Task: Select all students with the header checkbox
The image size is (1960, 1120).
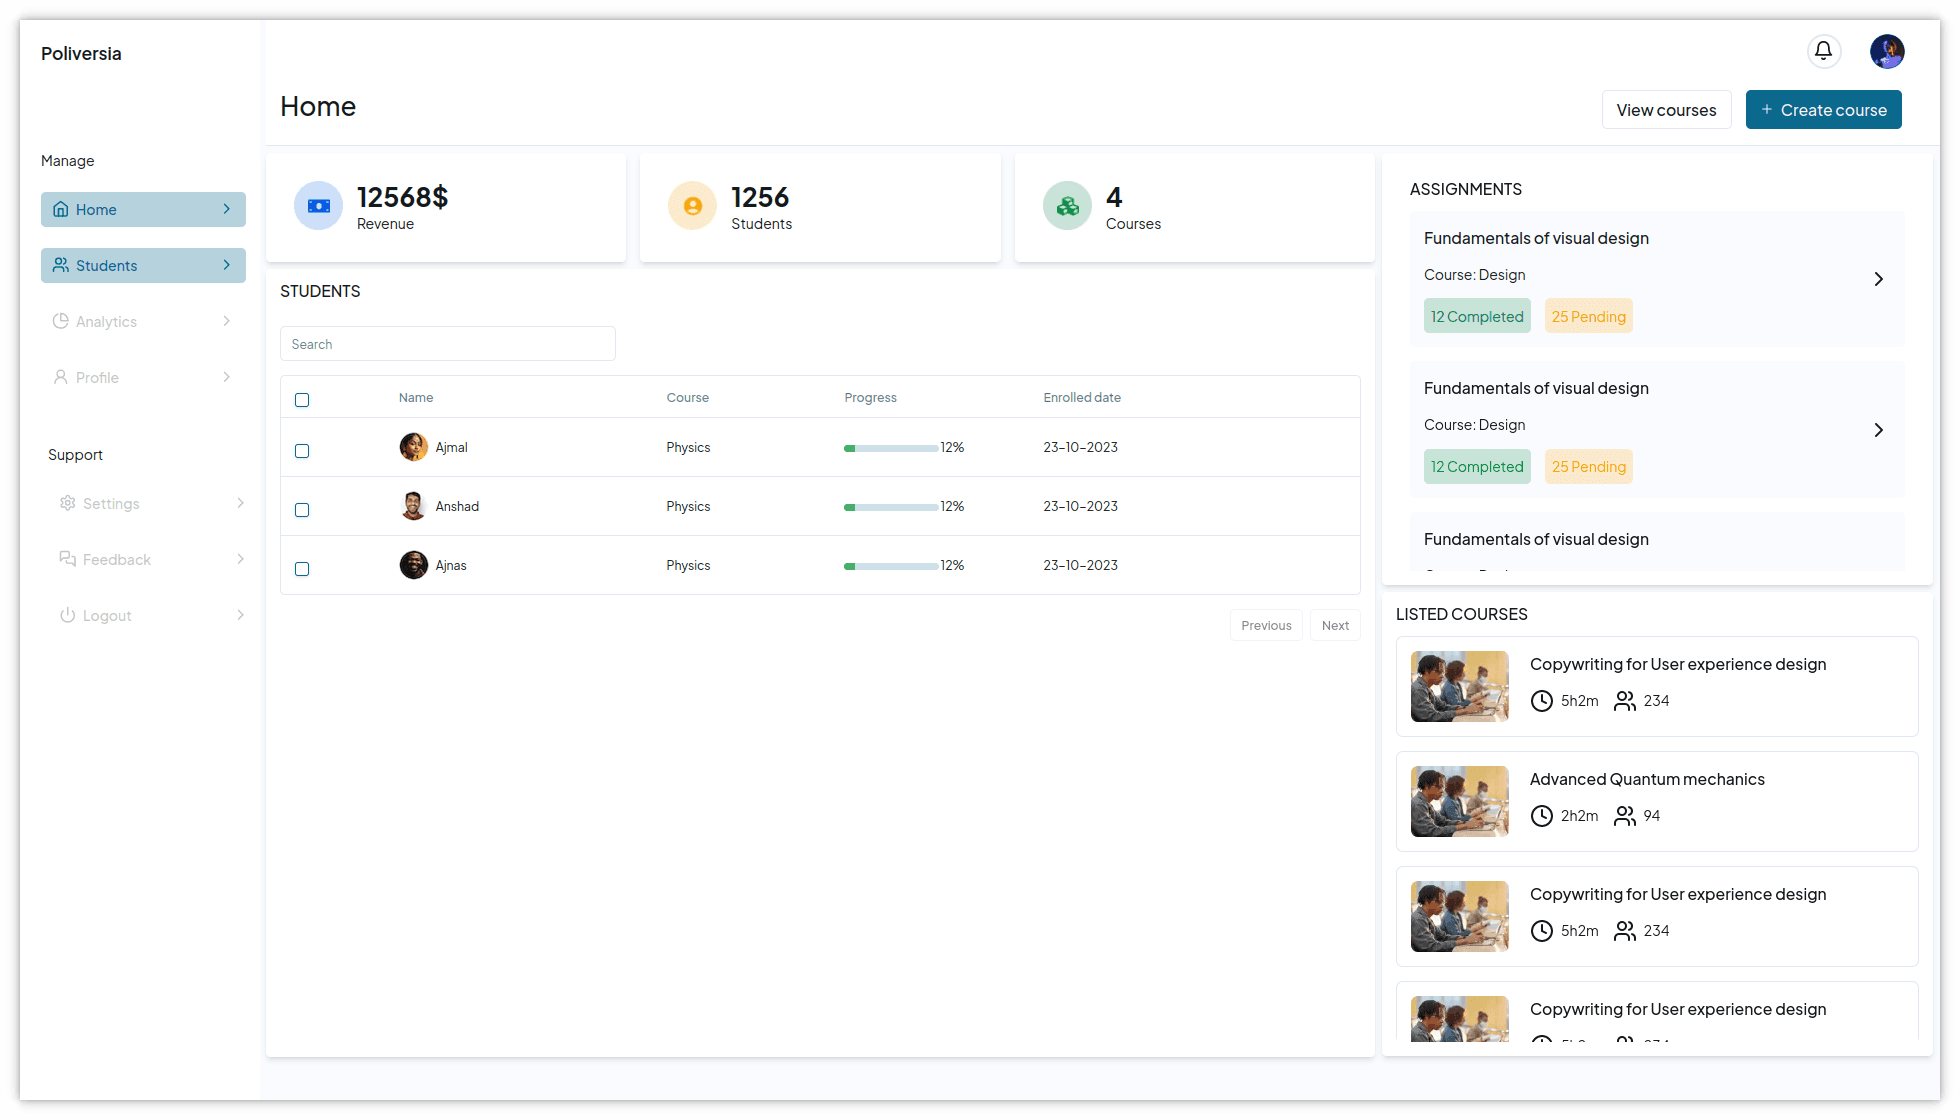Action: point(302,400)
